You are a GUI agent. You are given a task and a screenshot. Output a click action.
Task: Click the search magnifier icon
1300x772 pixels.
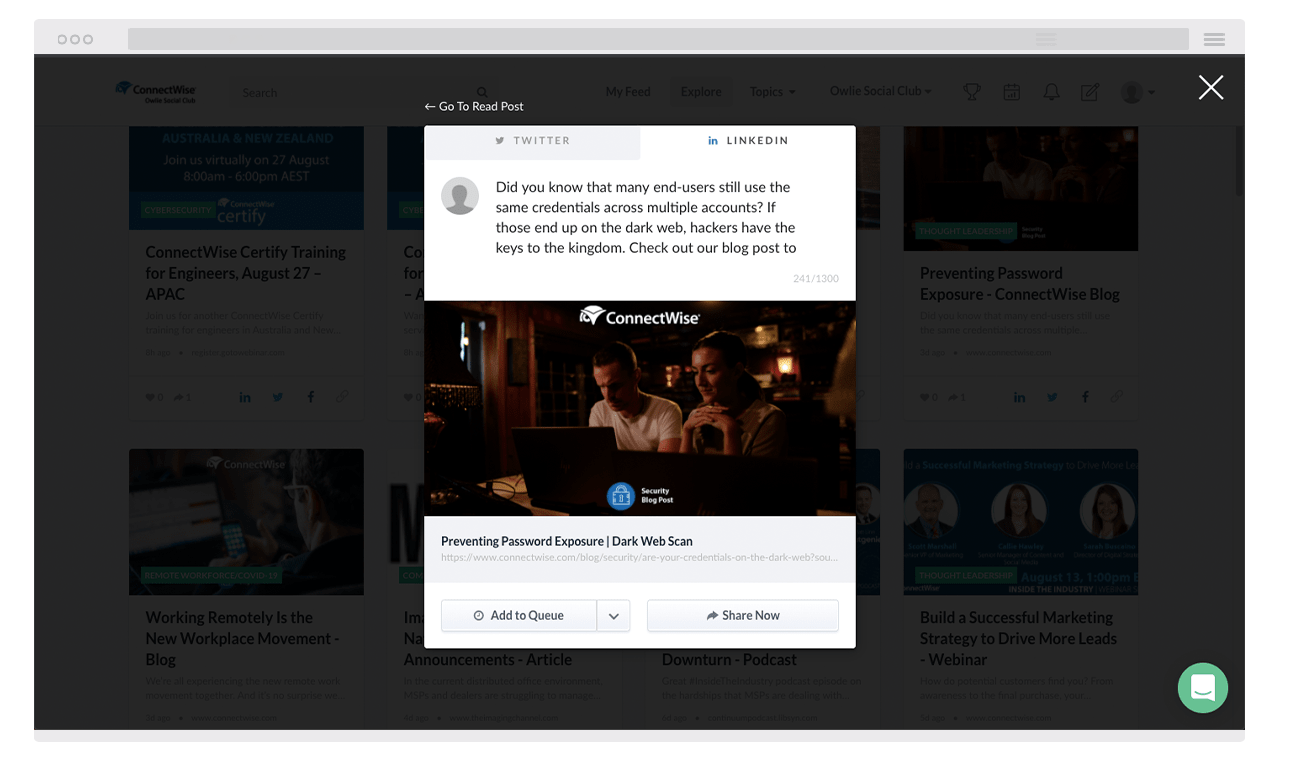tap(482, 92)
